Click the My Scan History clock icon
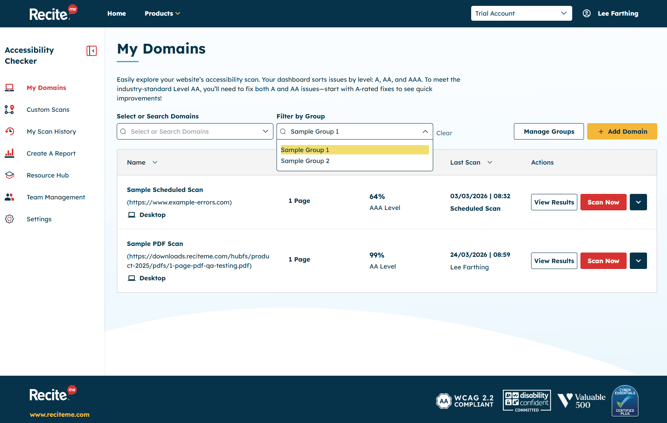Screen dimensions: 667x423 [x=10, y=132]
